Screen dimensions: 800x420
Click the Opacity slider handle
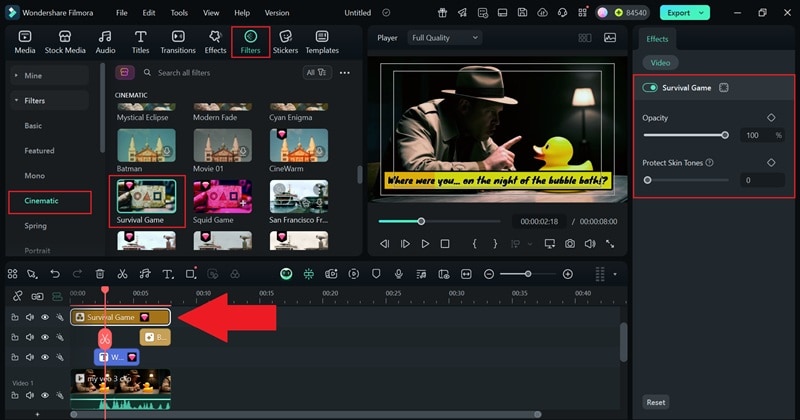coord(725,135)
